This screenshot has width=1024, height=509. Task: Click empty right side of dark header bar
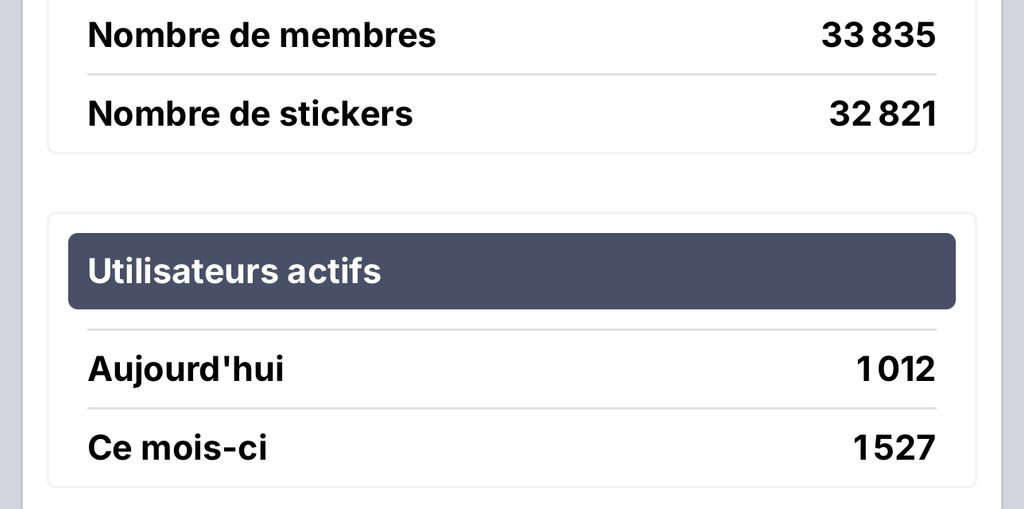click(700, 271)
